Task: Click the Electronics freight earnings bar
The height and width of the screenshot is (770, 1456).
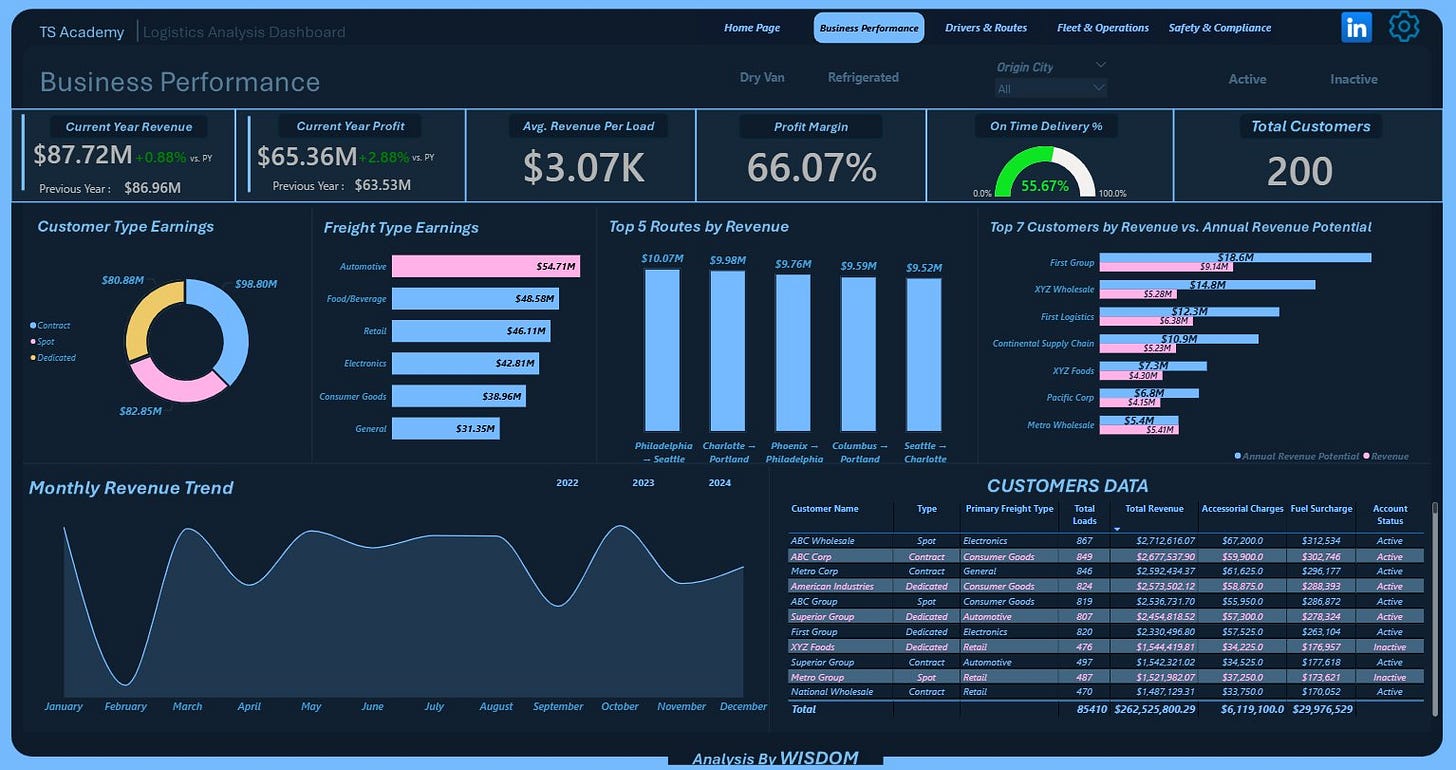Action: 465,363
